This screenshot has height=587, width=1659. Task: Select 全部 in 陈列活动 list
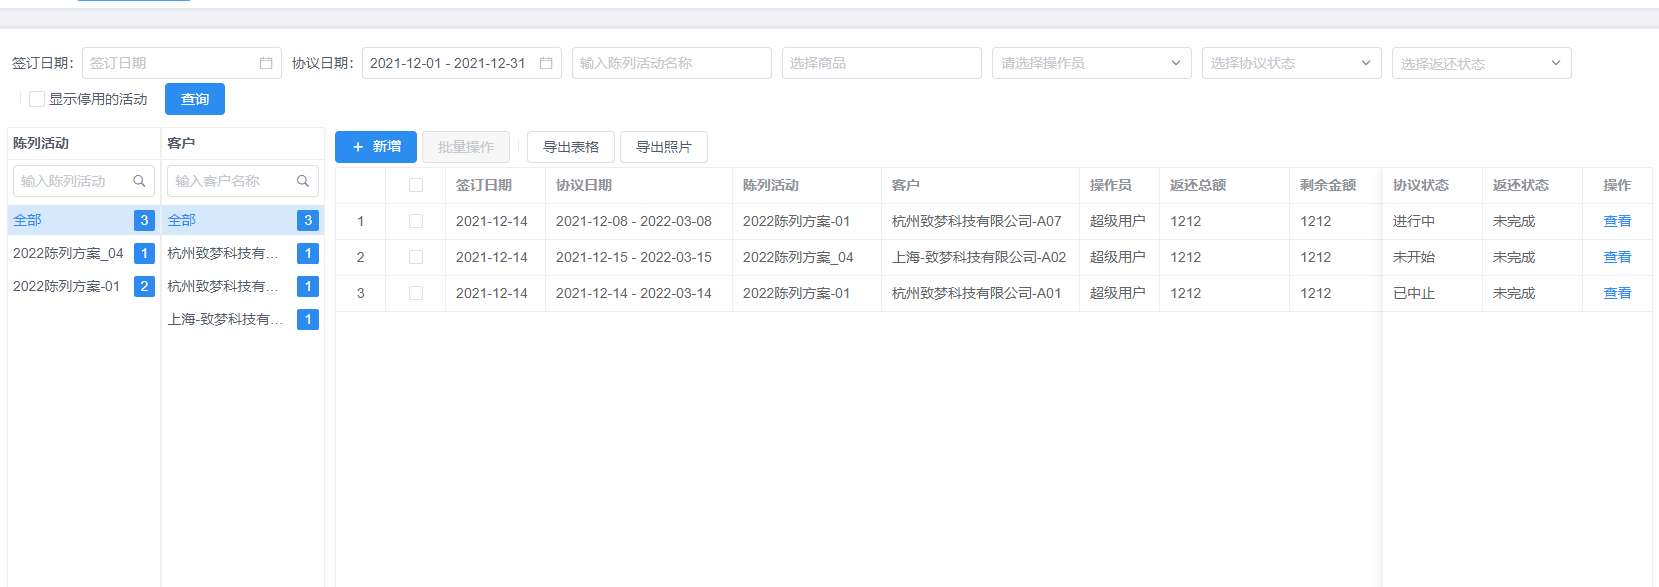tap(28, 220)
